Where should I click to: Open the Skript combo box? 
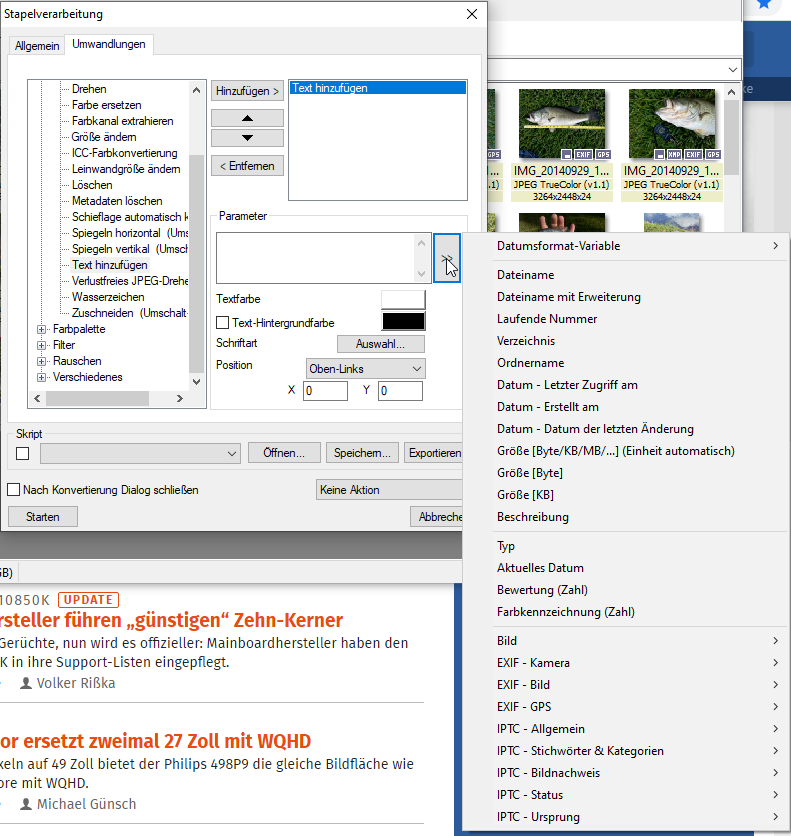[x=141, y=453]
